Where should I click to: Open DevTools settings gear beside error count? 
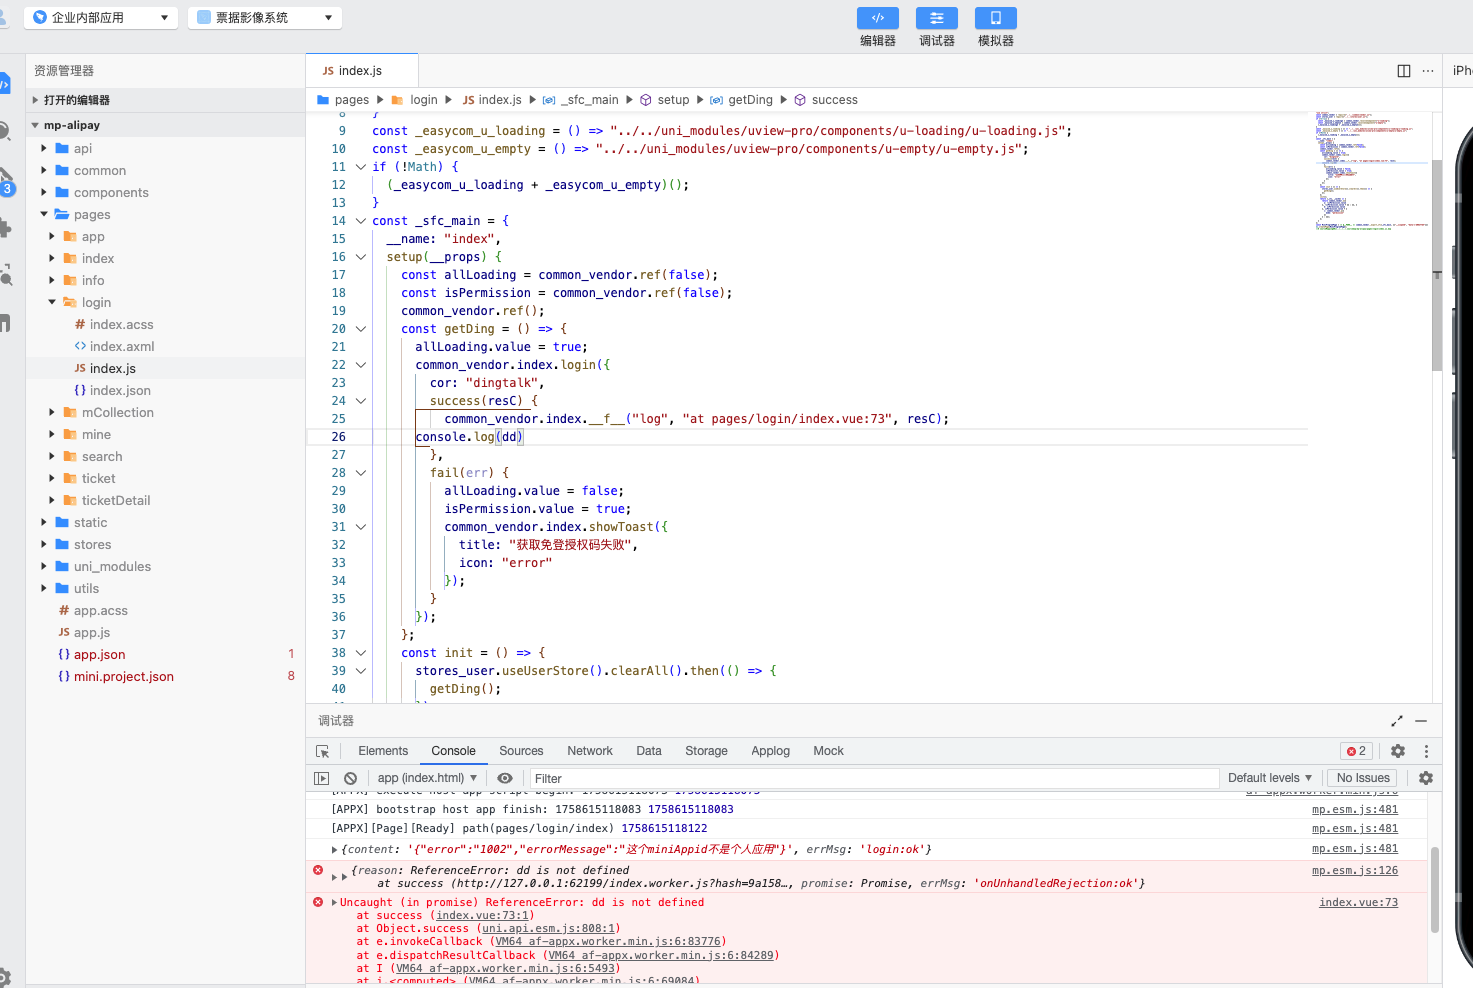(1398, 751)
